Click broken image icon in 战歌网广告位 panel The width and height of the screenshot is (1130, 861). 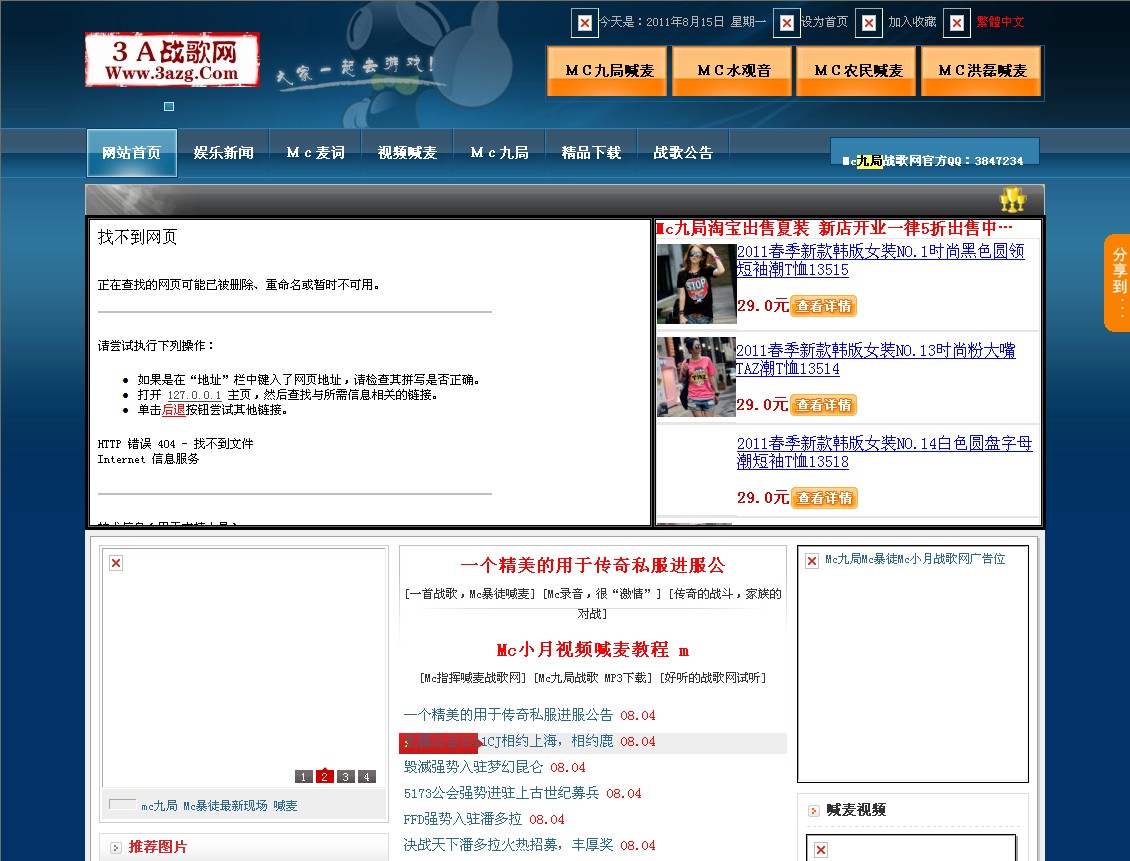812,560
